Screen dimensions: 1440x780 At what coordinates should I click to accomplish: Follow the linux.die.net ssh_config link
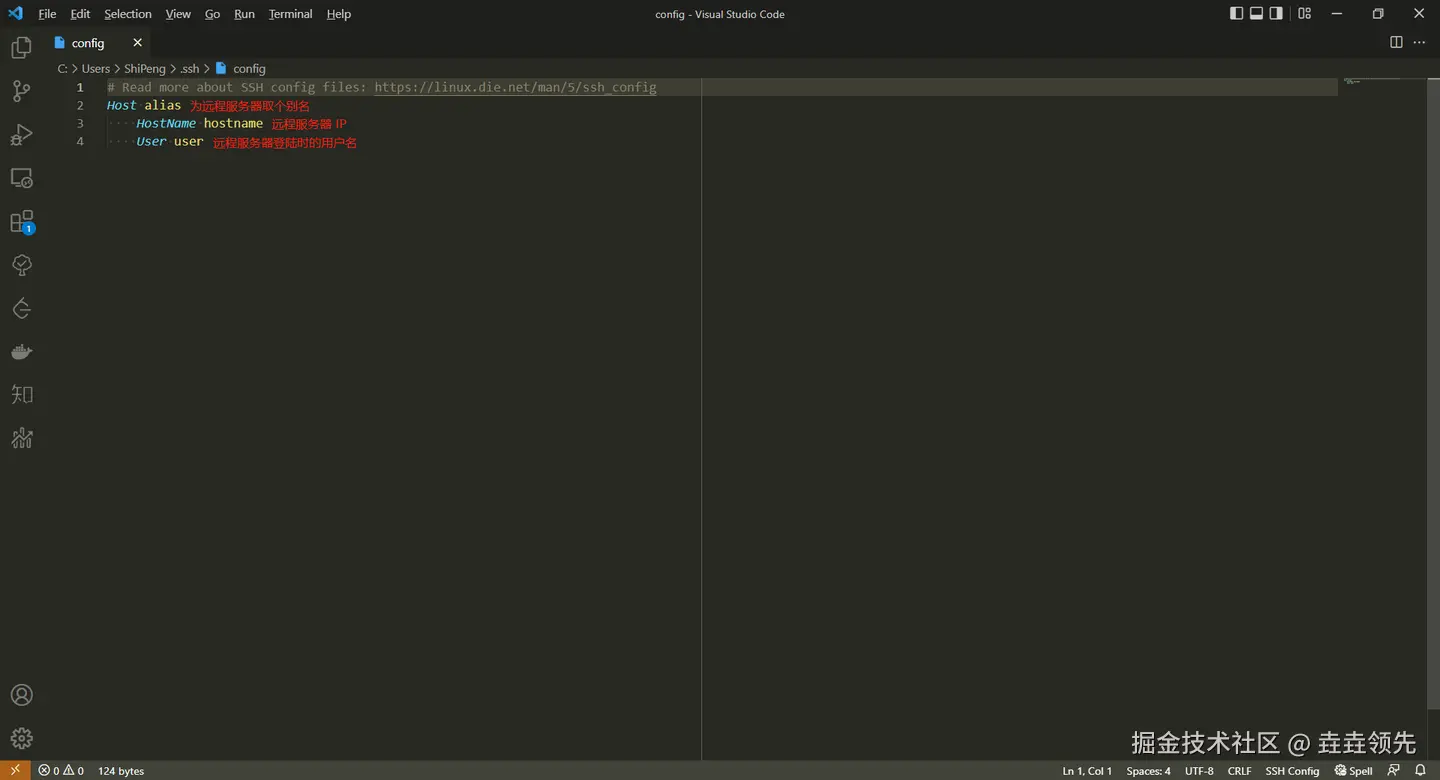click(x=515, y=87)
